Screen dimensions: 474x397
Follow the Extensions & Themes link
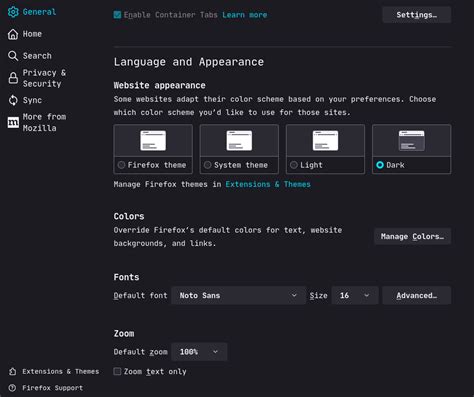pyautogui.click(x=268, y=184)
